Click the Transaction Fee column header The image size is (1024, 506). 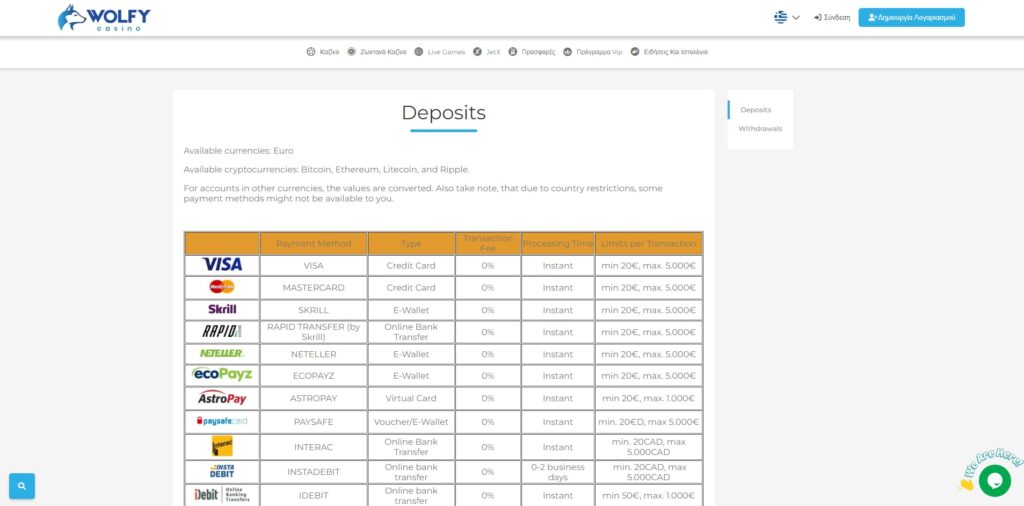pos(488,243)
